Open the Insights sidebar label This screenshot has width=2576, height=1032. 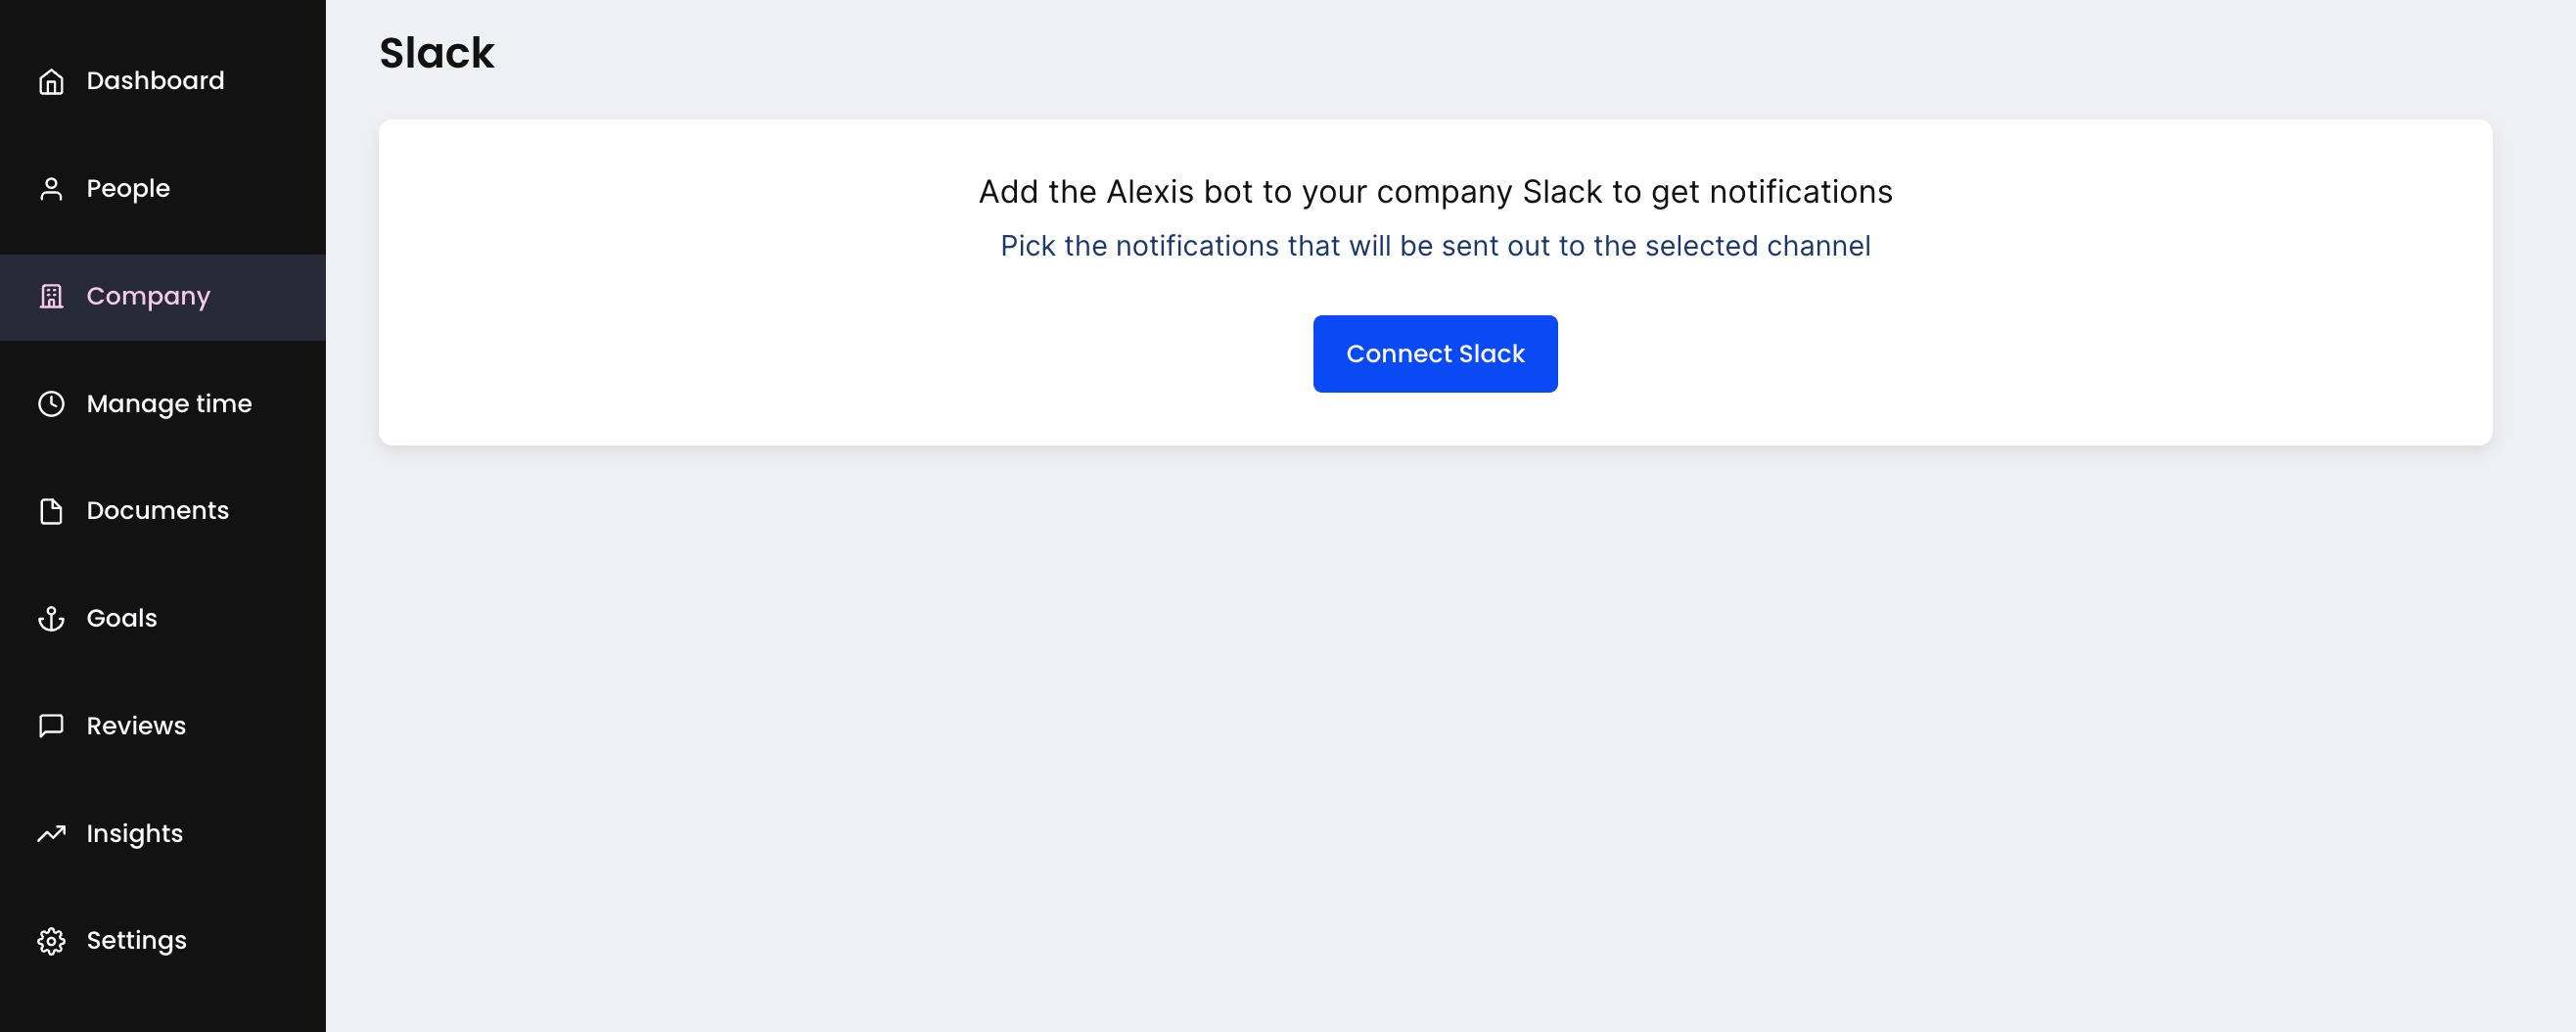pos(134,834)
